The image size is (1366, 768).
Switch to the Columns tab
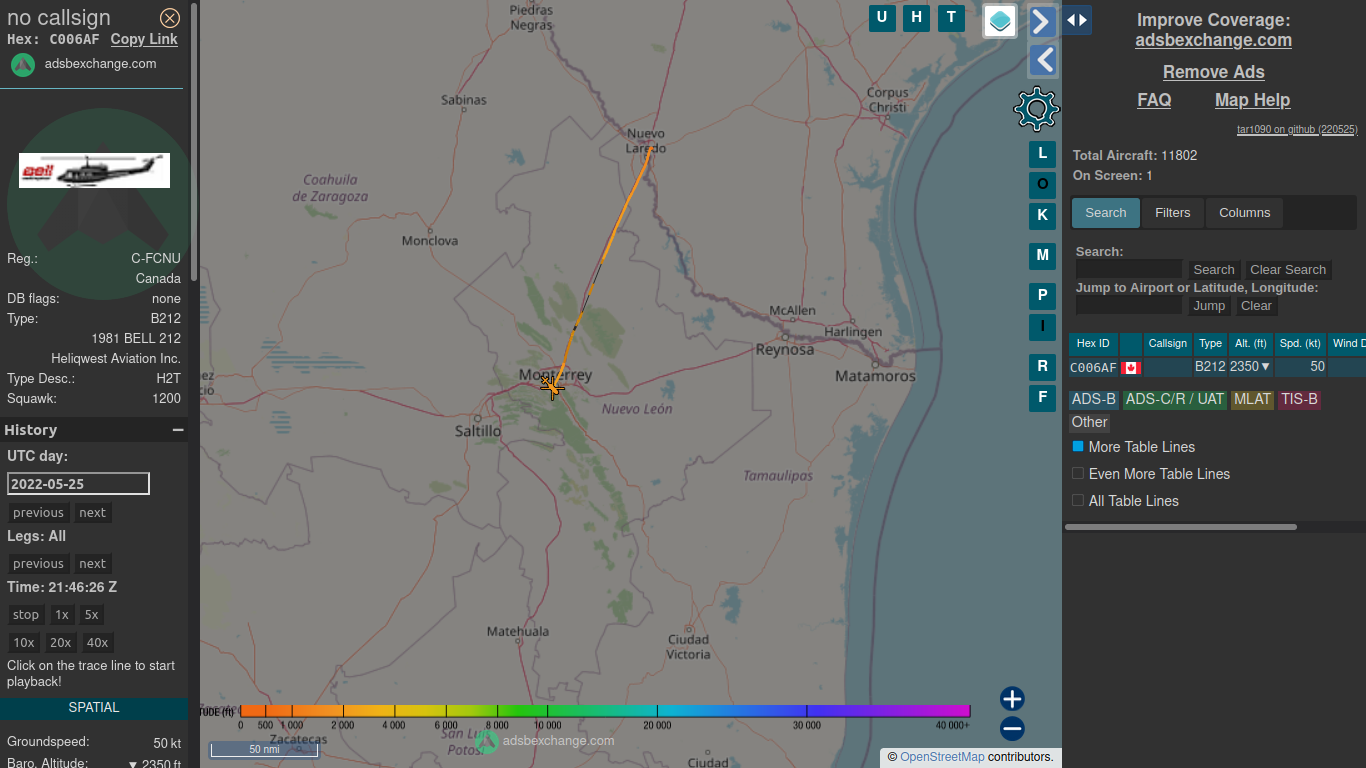coord(1245,213)
